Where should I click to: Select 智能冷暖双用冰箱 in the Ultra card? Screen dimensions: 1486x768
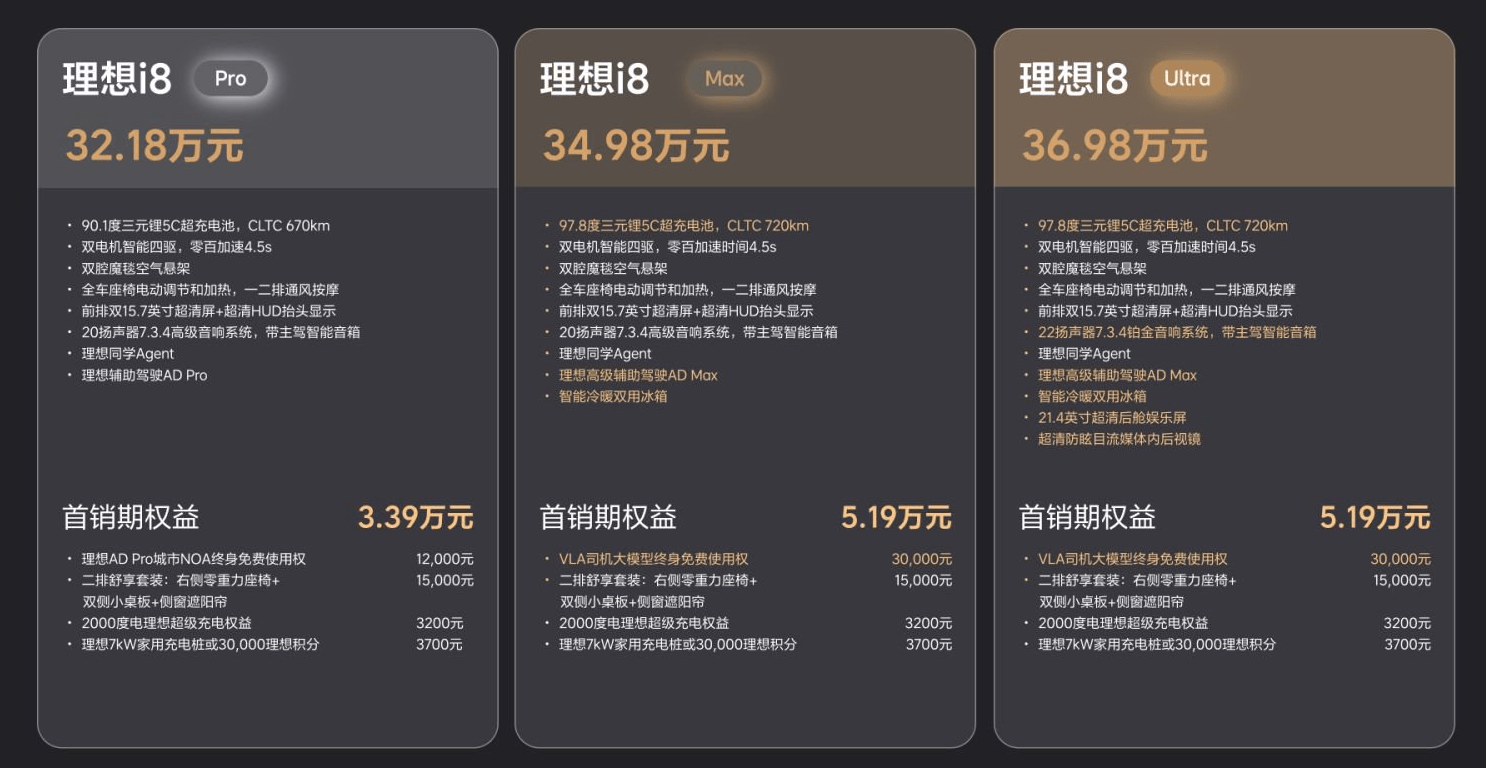(1092, 396)
